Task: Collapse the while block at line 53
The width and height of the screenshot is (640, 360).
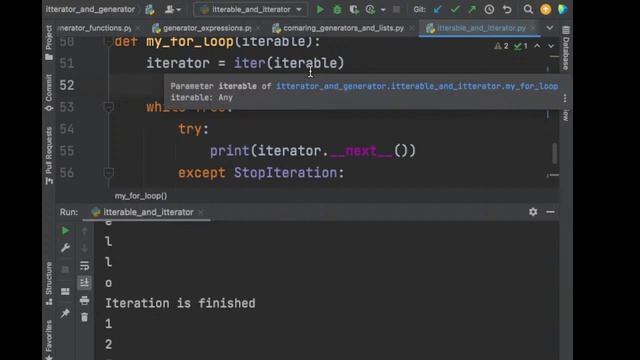Action: tap(109, 107)
